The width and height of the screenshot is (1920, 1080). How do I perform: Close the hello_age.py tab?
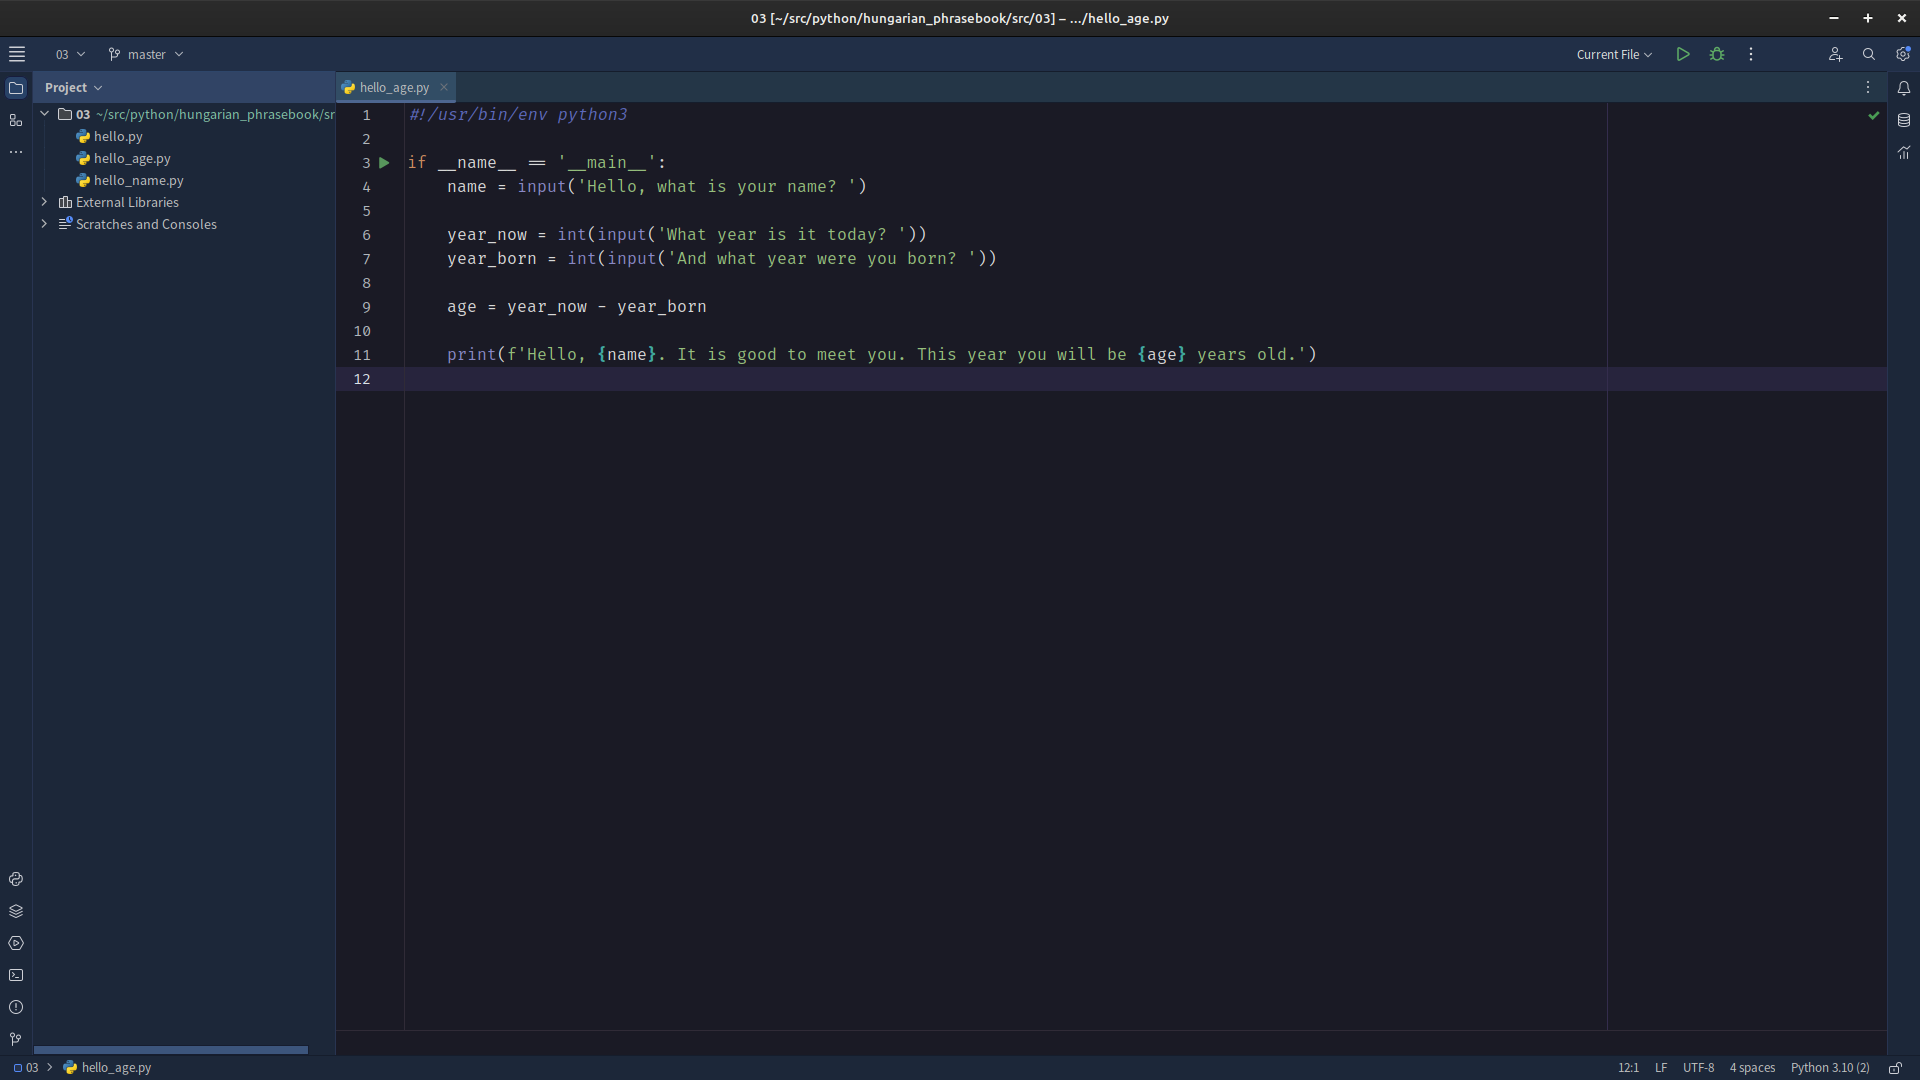[444, 87]
